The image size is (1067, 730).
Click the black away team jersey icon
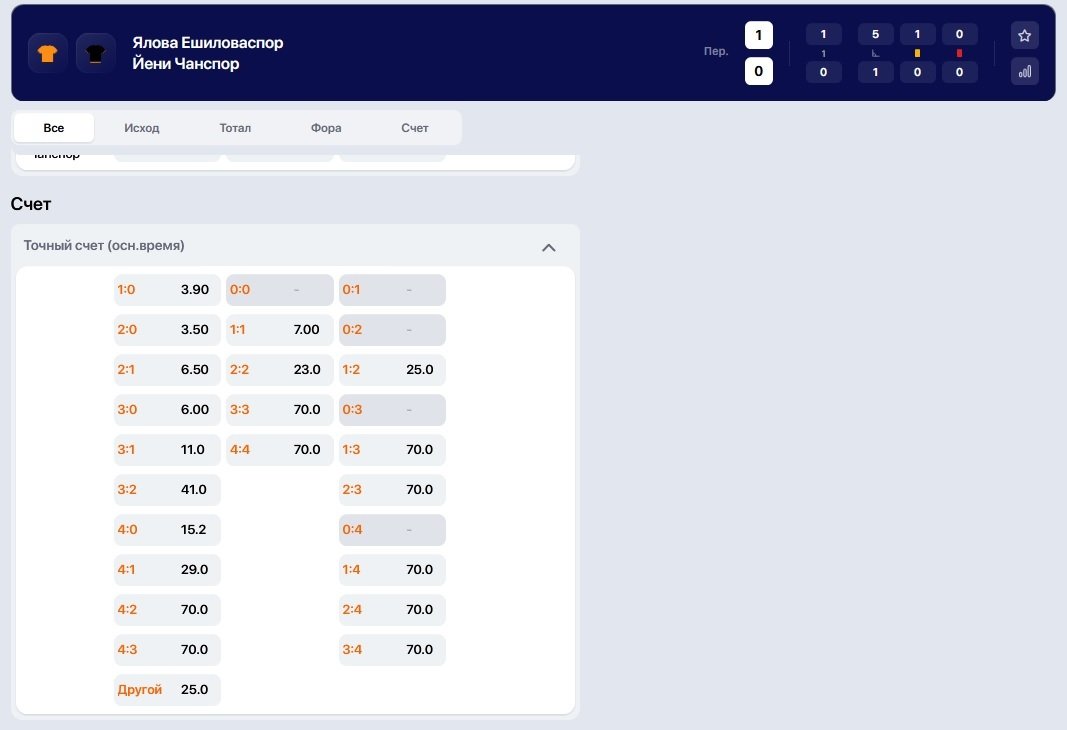[x=96, y=53]
